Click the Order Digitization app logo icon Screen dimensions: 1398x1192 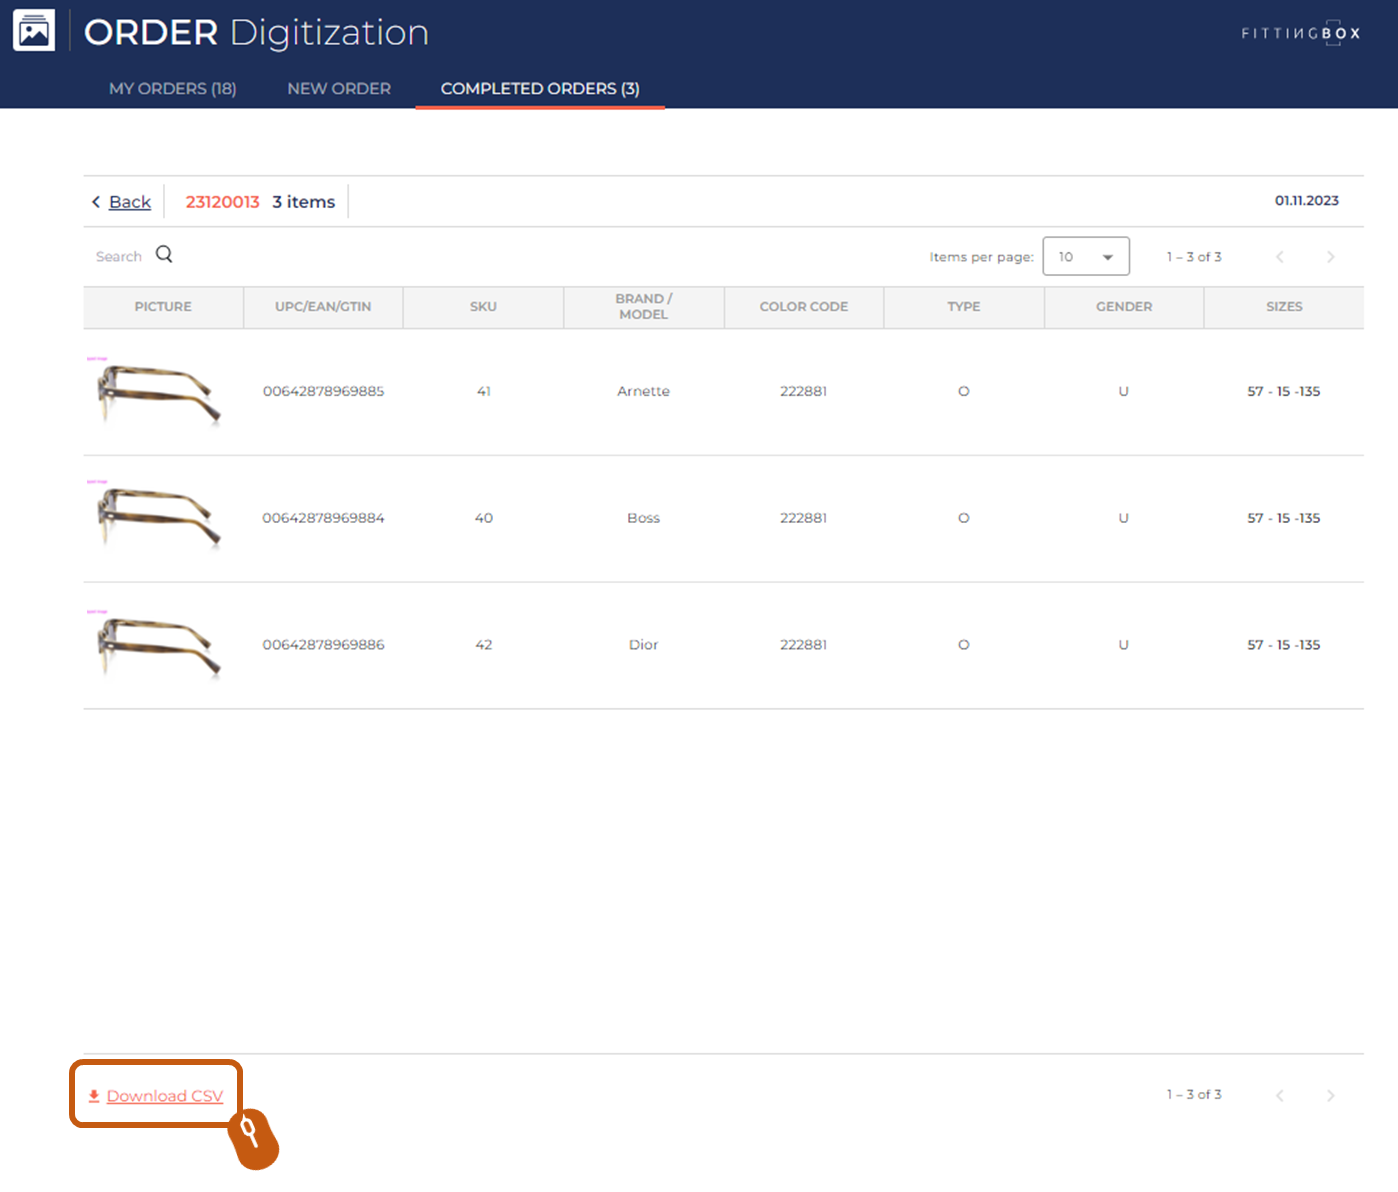pyautogui.click(x=34, y=31)
